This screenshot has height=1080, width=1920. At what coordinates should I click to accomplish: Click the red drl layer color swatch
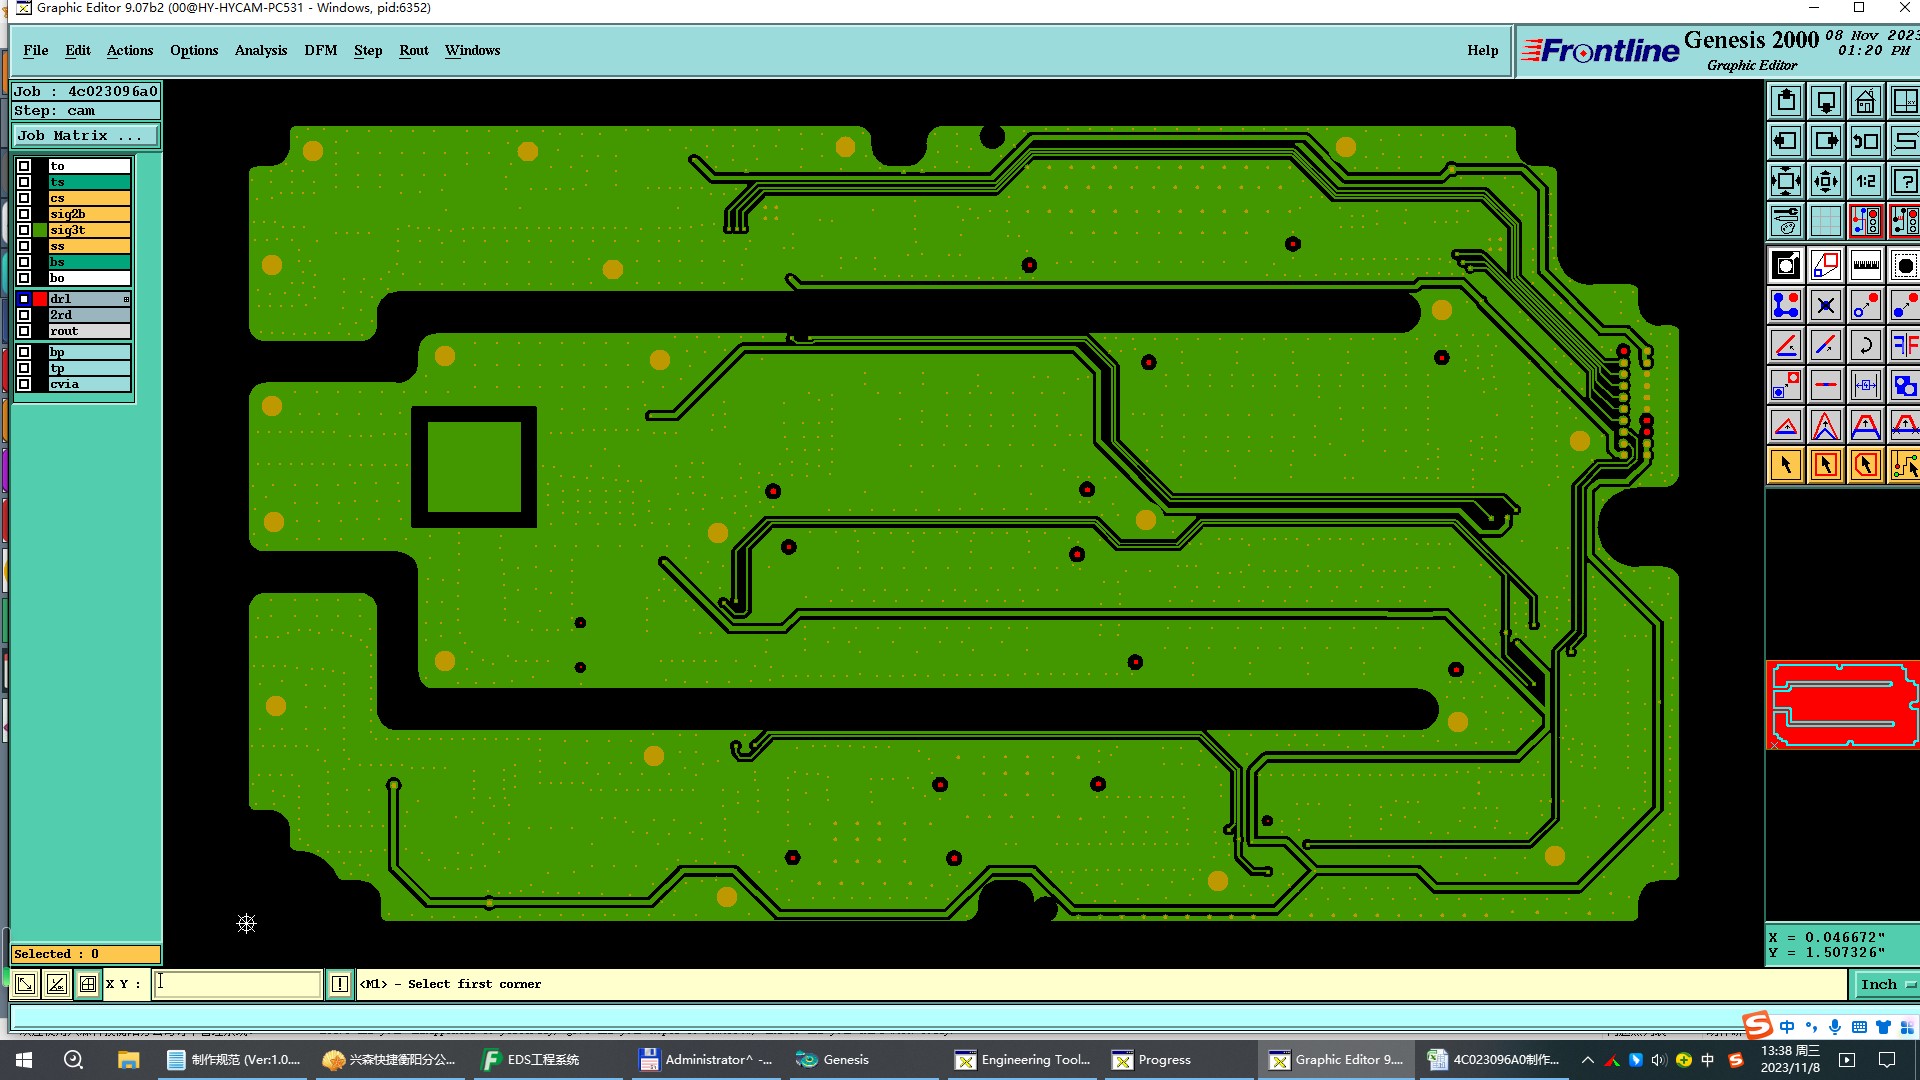point(40,299)
